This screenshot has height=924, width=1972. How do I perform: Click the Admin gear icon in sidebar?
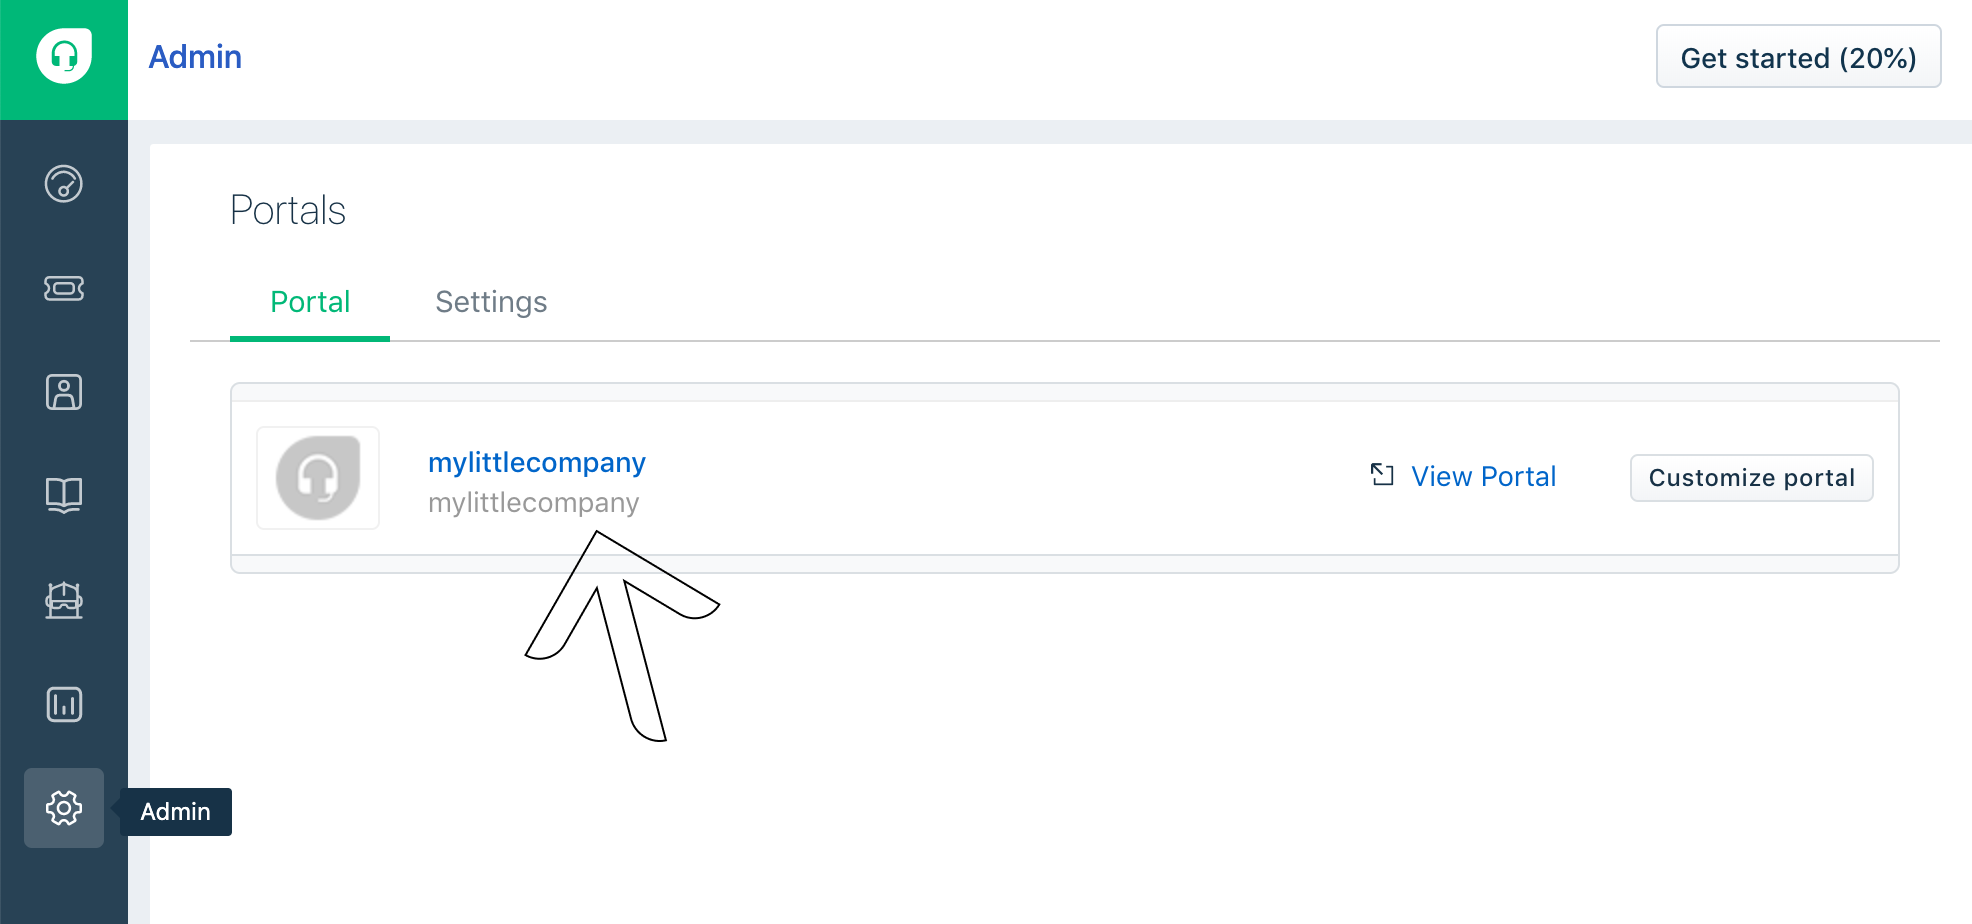pos(64,808)
